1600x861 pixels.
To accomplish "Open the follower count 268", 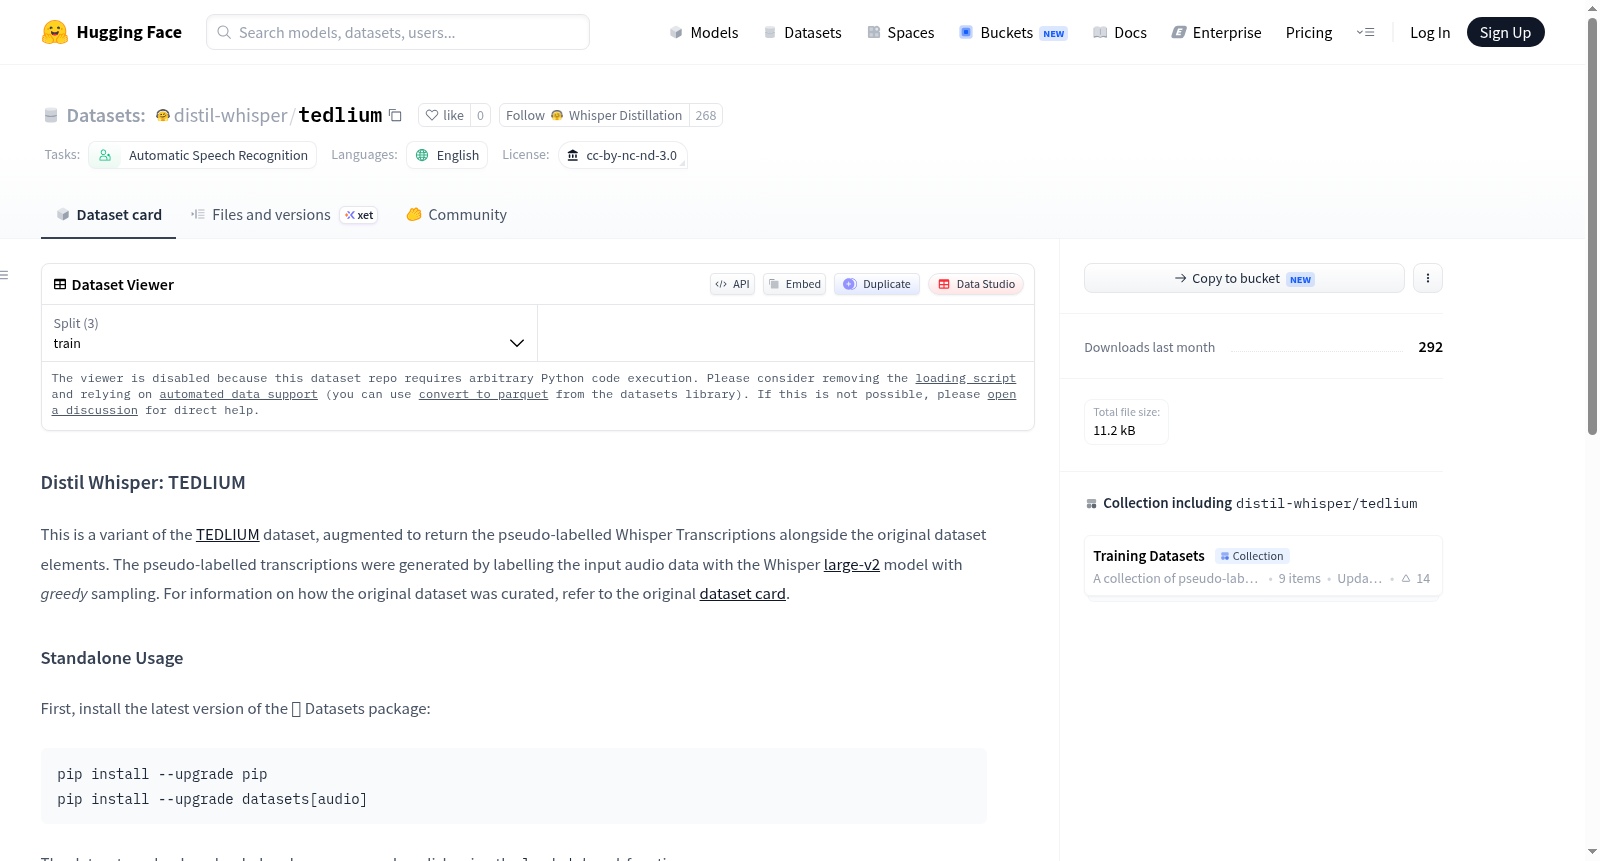I will click(x=706, y=116).
